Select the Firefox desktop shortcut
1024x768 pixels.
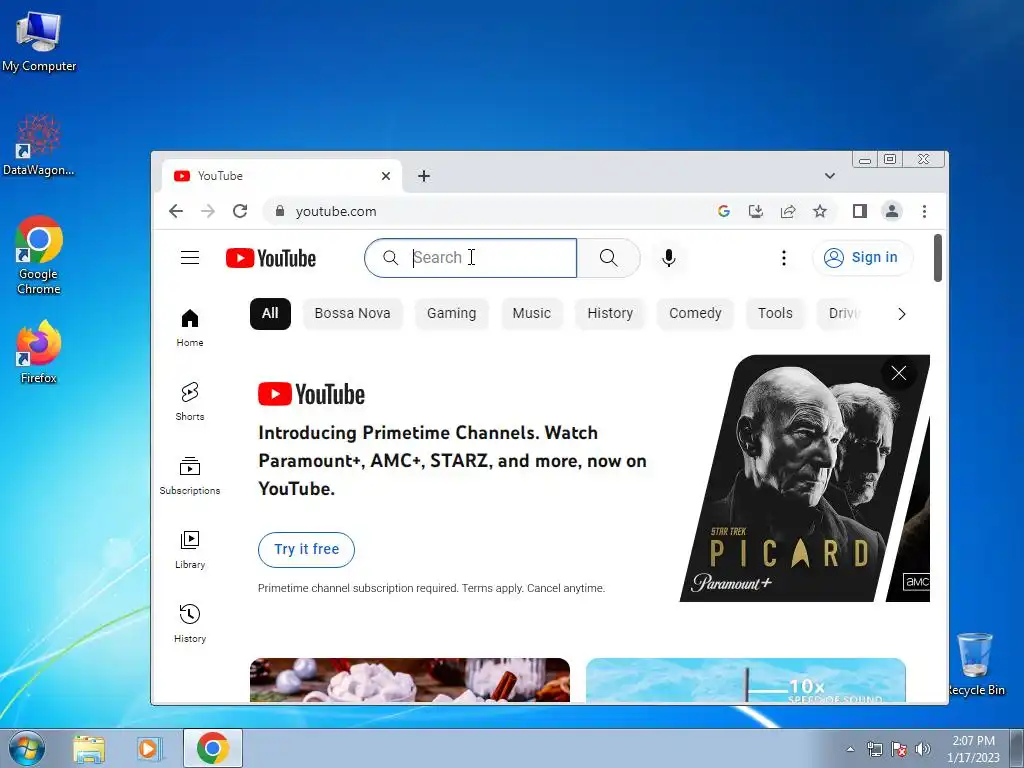39,352
